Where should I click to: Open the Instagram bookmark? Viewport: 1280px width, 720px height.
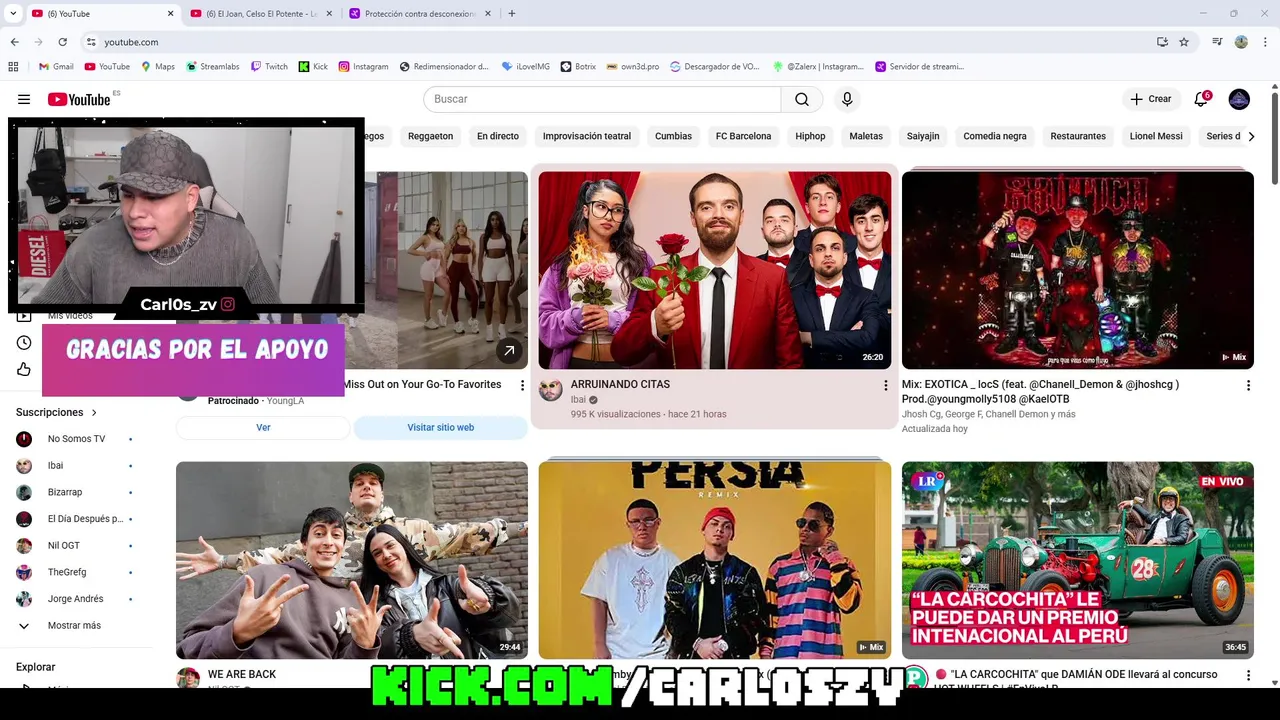(x=363, y=67)
